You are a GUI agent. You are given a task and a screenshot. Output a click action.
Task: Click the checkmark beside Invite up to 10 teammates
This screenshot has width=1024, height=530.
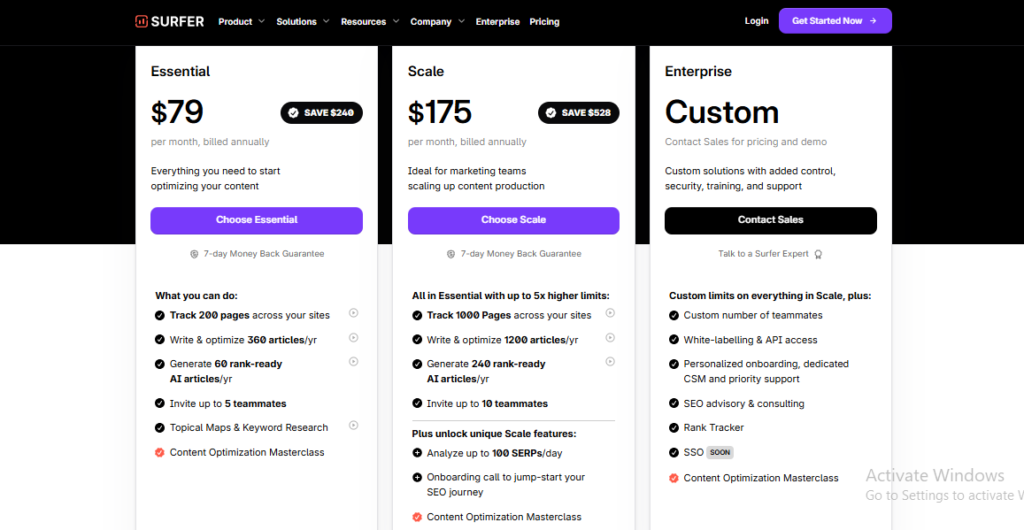tap(417, 403)
